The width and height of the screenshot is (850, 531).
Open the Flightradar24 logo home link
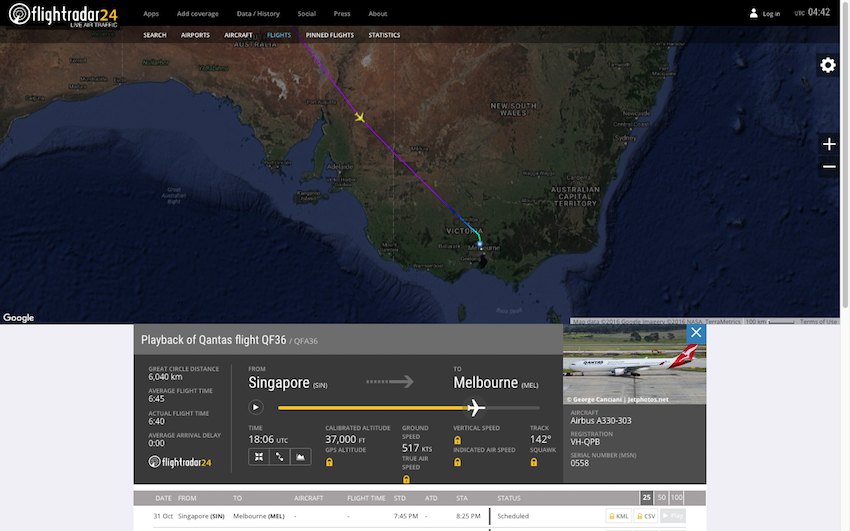pos(63,15)
